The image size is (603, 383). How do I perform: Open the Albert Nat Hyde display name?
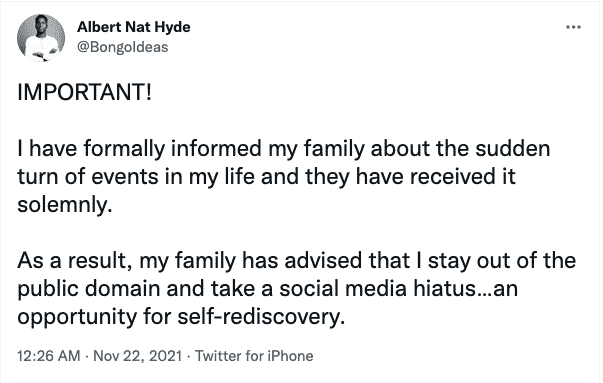pyautogui.click(x=133, y=27)
